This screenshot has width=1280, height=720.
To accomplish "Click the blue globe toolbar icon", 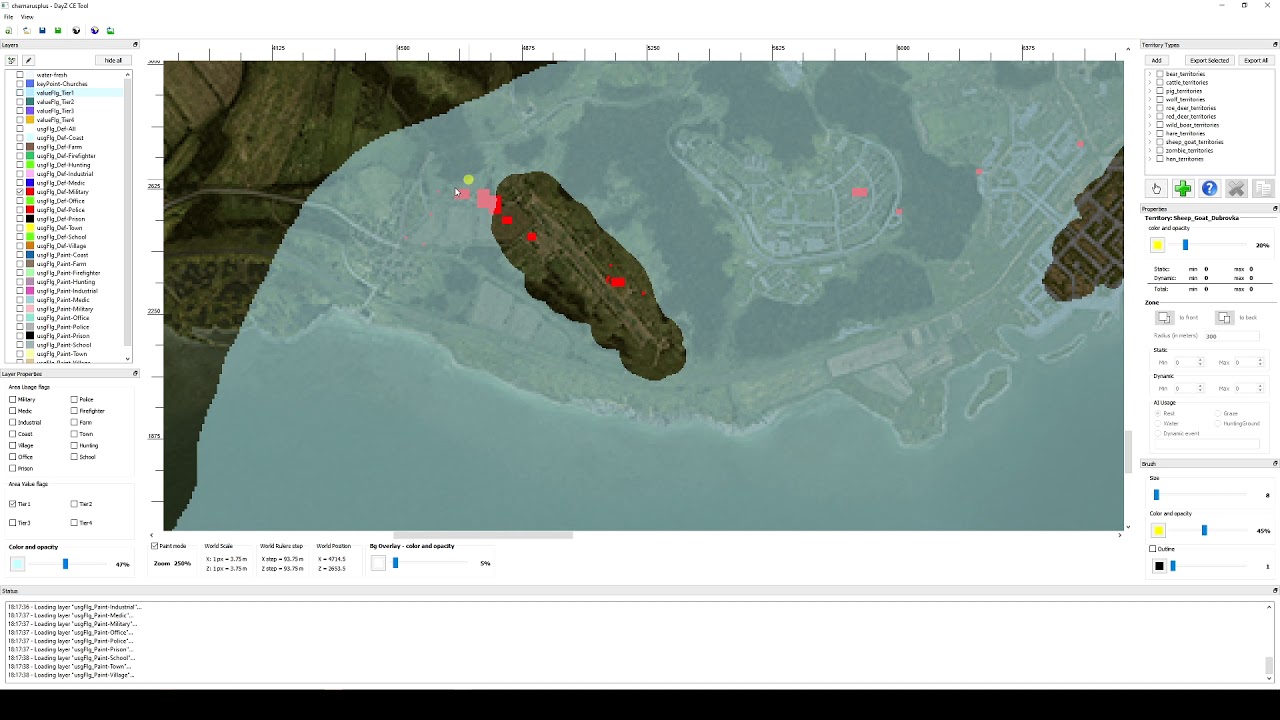I will tap(94, 31).
